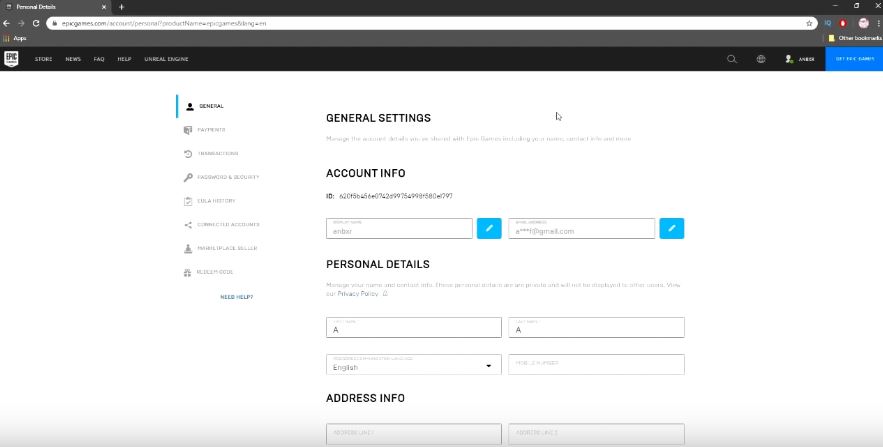Image resolution: width=883 pixels, height=447 pixels.
Task: Edit email address with pencil button
Action: point(671,229)
